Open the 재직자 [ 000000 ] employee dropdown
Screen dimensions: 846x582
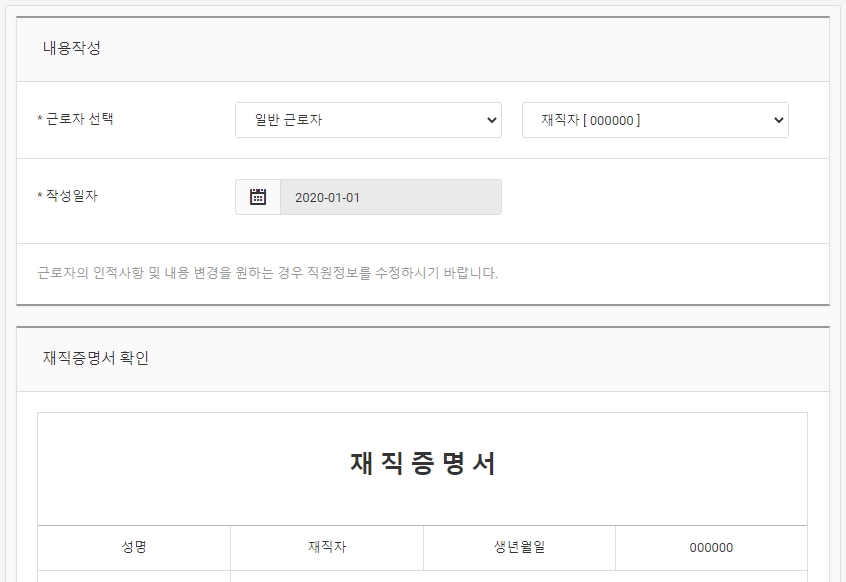(x=655, y=120)
